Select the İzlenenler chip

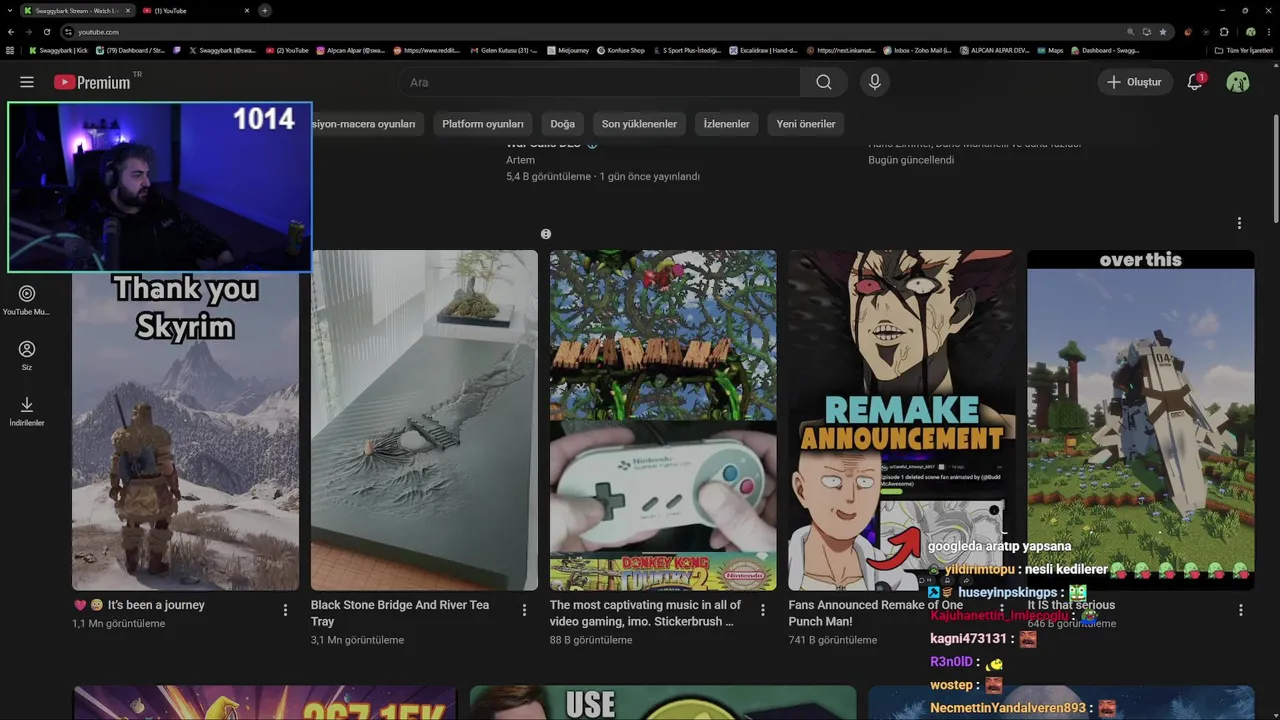[x=727, y=124]
